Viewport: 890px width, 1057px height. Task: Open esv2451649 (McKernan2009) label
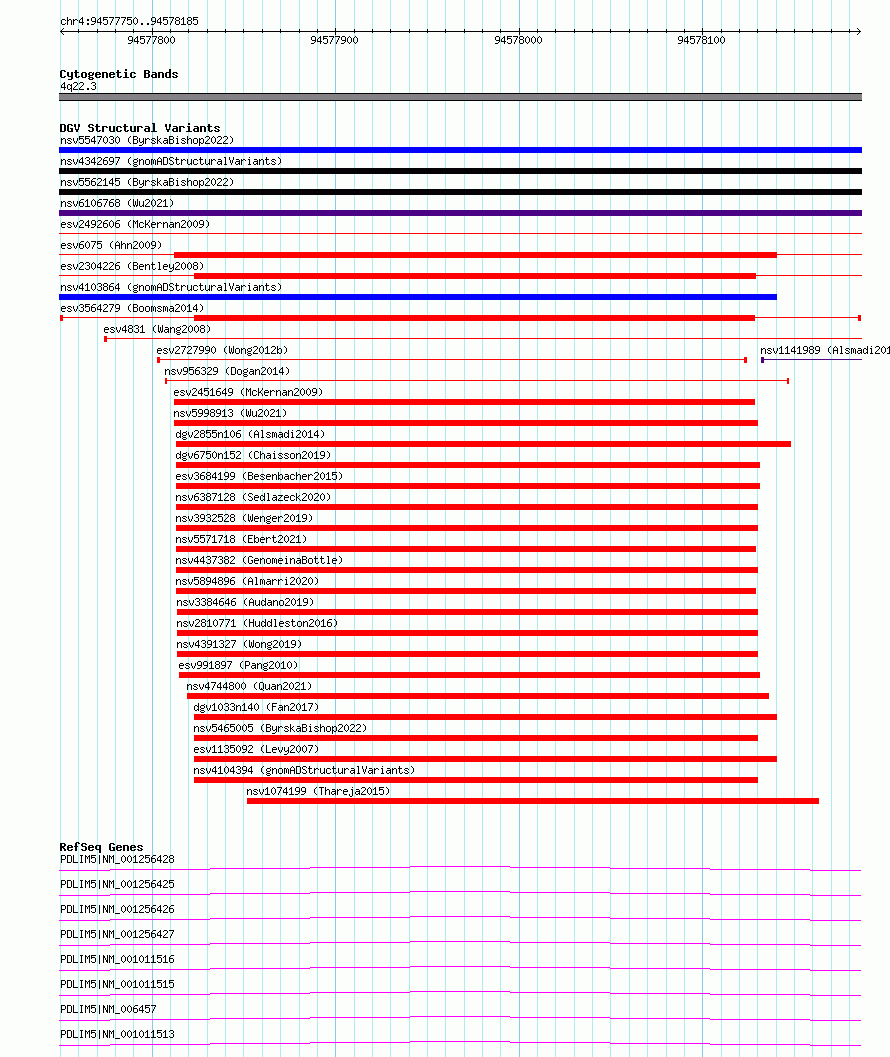coord(248,392)
